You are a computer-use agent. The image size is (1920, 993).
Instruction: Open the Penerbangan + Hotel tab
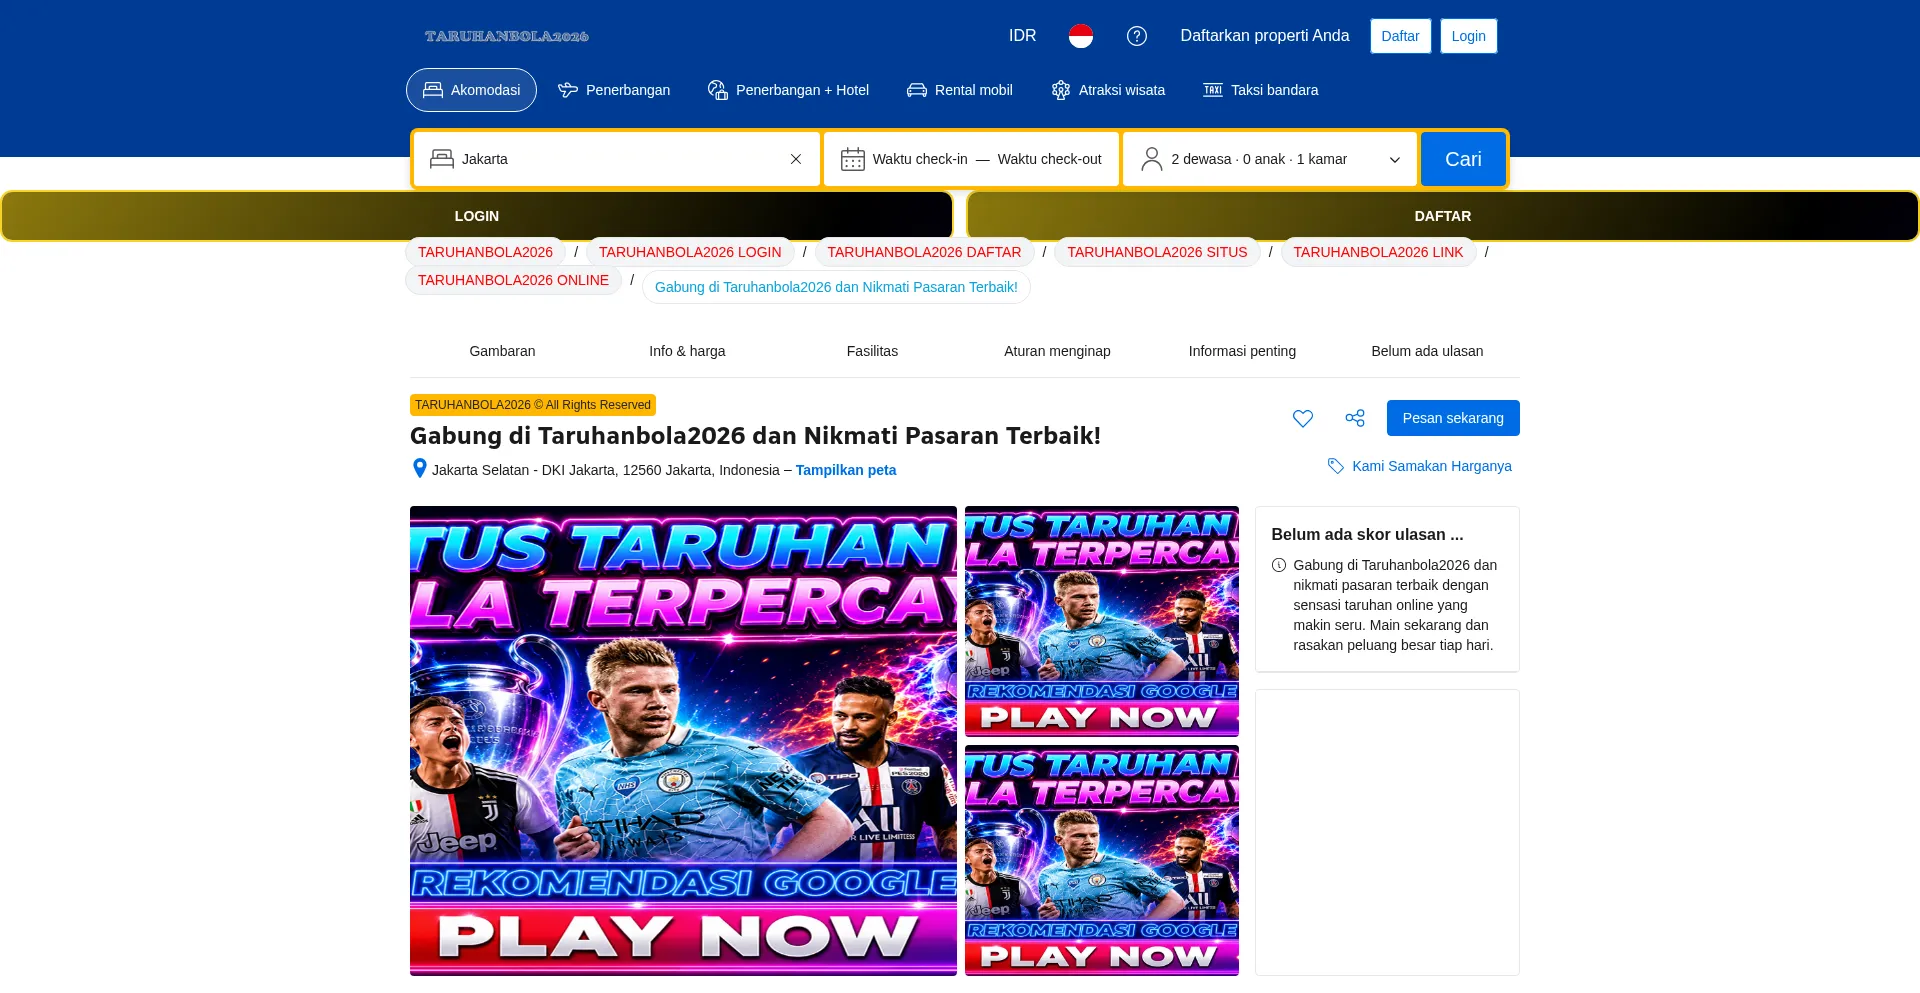[788, 90]
